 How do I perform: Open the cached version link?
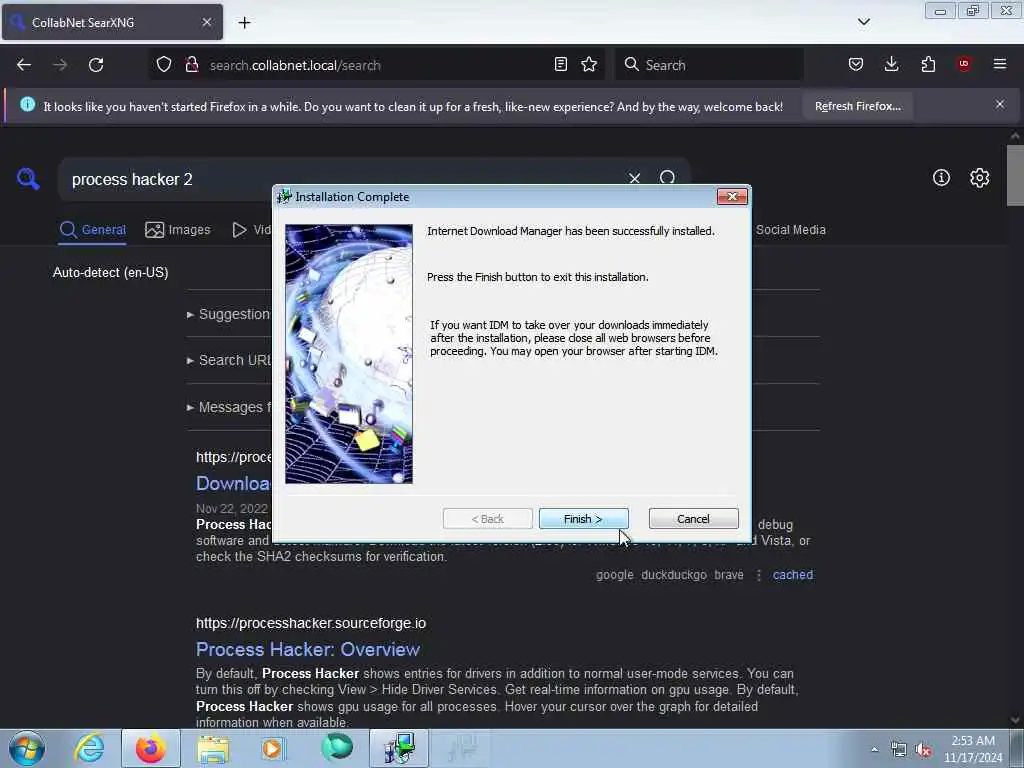(x=793, y=575)
